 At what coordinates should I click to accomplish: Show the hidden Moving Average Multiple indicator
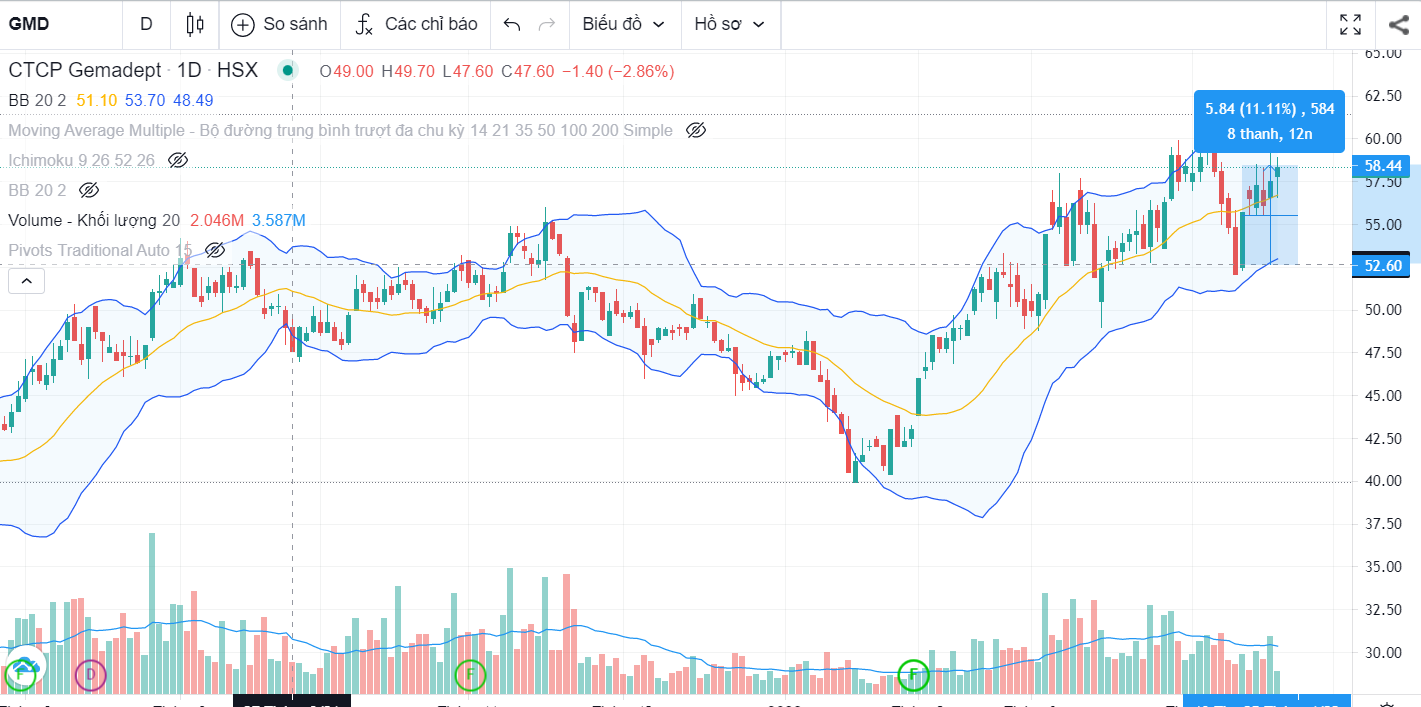point(697,130)
